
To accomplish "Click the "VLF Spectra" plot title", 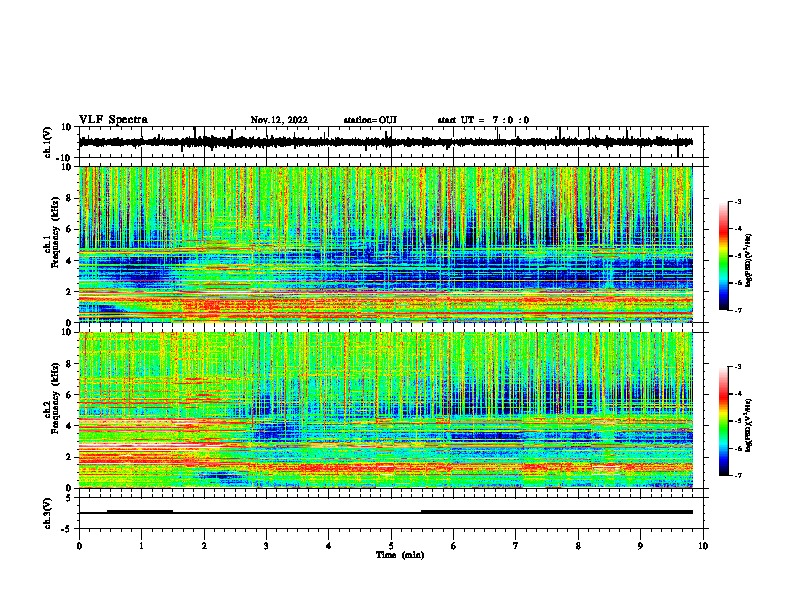I will coord(113,120).
